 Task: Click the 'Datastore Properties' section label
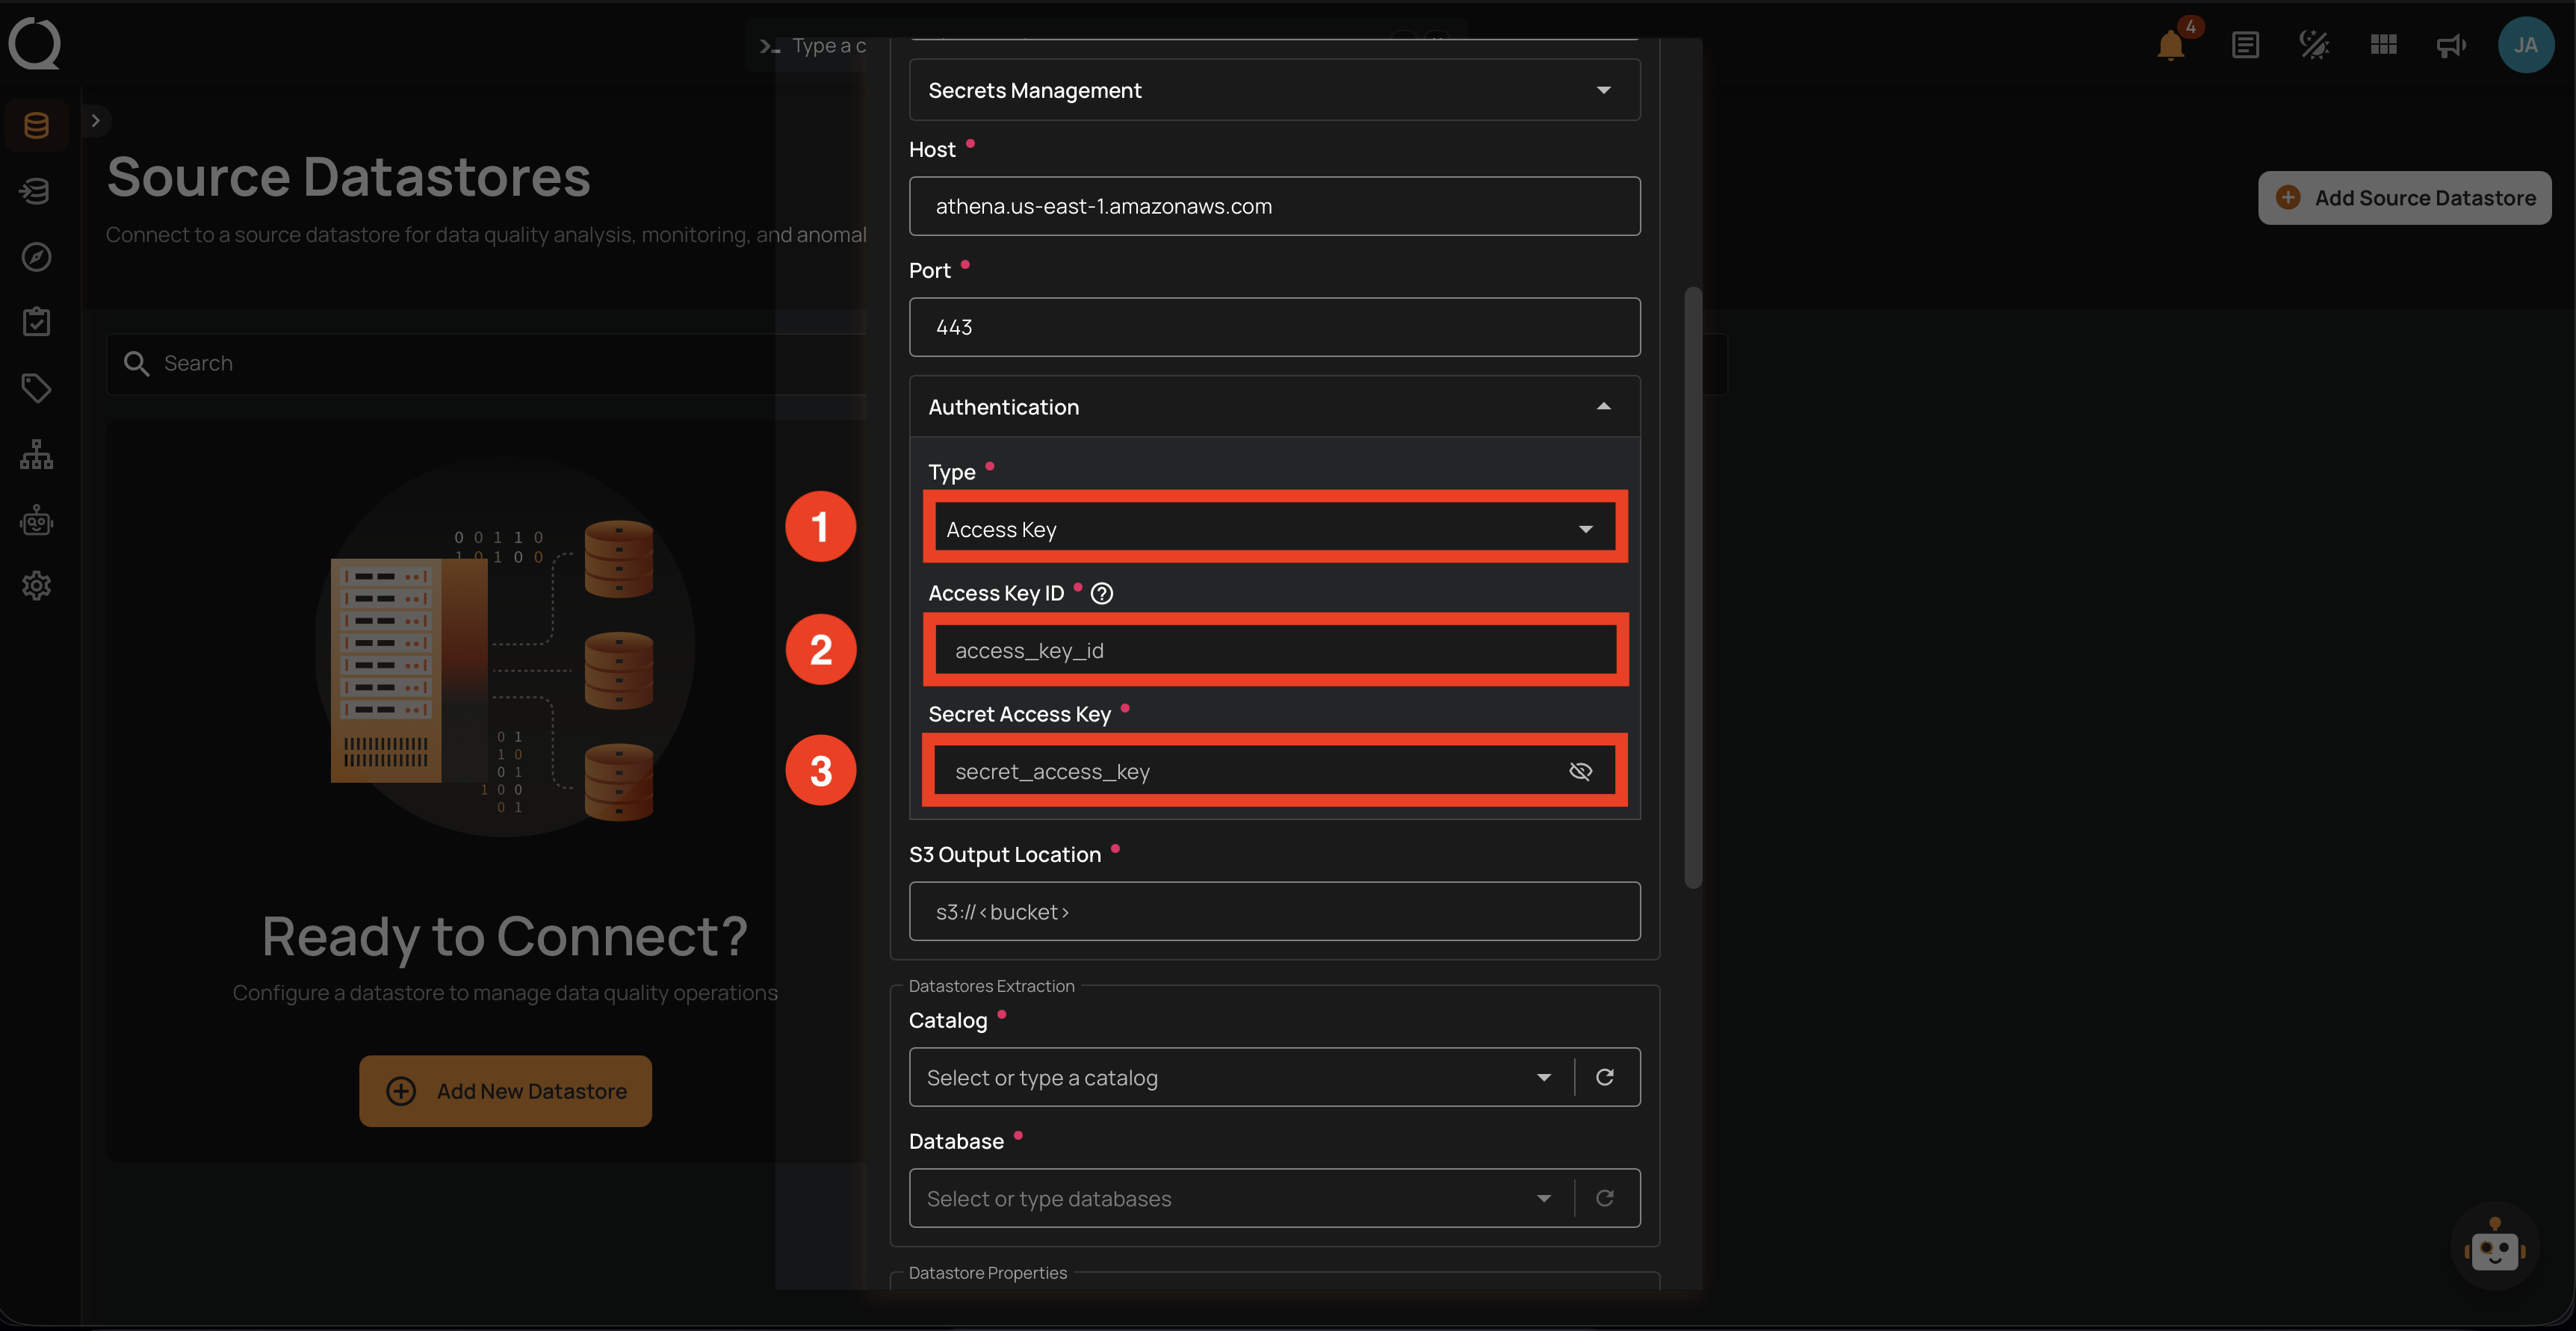coord(987,1273)
